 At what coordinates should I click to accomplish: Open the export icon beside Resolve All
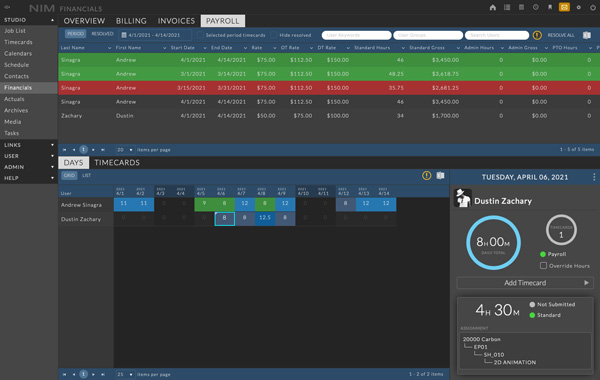587,35
